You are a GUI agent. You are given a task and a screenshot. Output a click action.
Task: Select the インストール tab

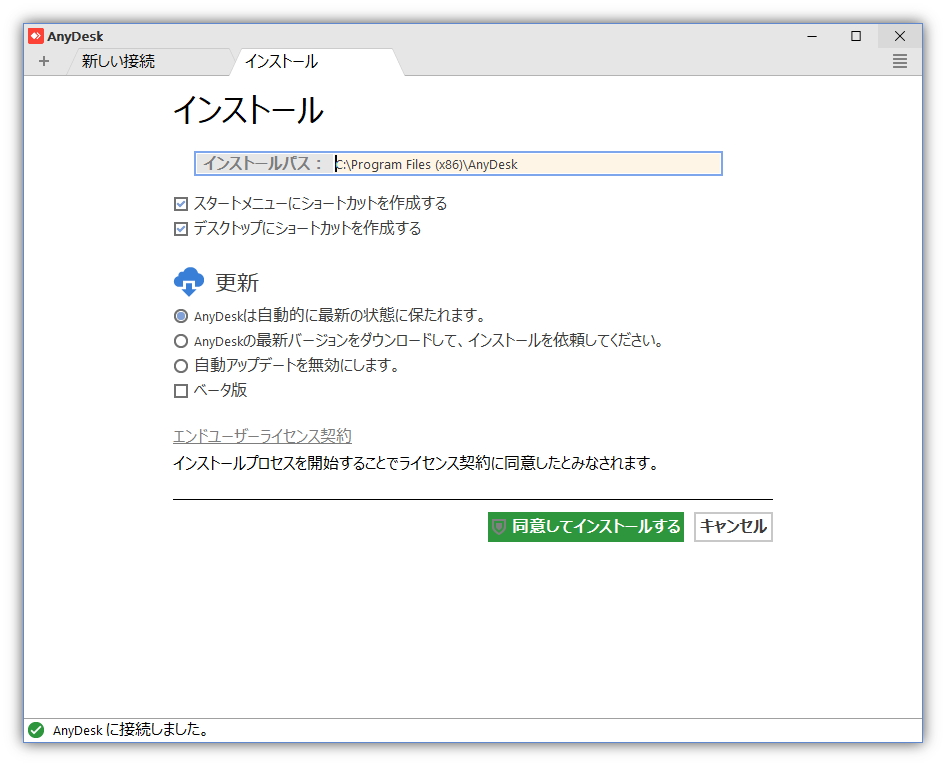(x=281, y=61)
